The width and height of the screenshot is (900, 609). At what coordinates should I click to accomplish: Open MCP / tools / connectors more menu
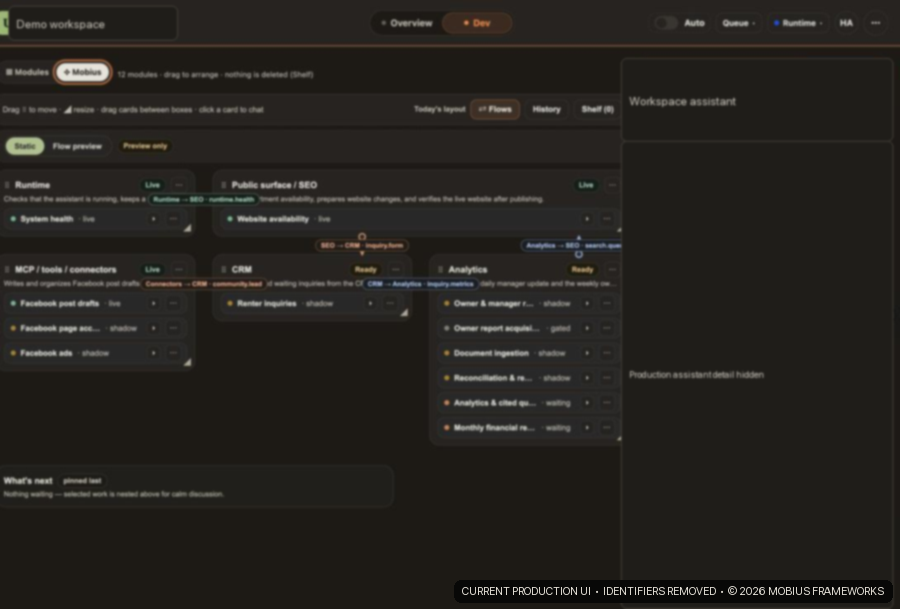pos(179,269)
